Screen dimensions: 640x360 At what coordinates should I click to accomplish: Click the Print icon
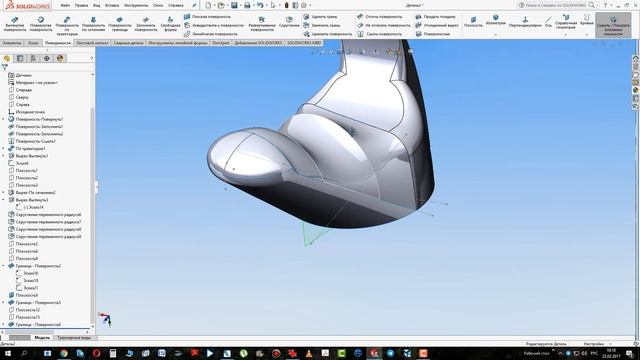tap(247, 5)
